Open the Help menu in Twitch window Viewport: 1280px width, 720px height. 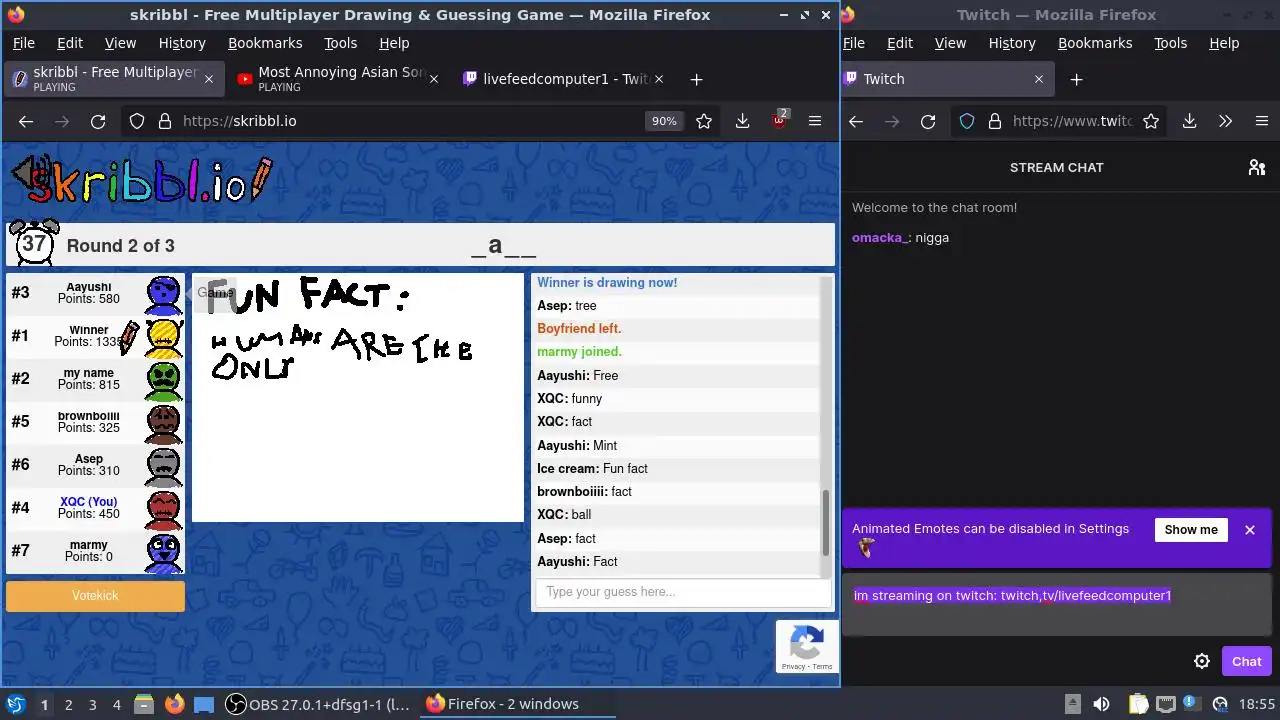[1224, 43]
